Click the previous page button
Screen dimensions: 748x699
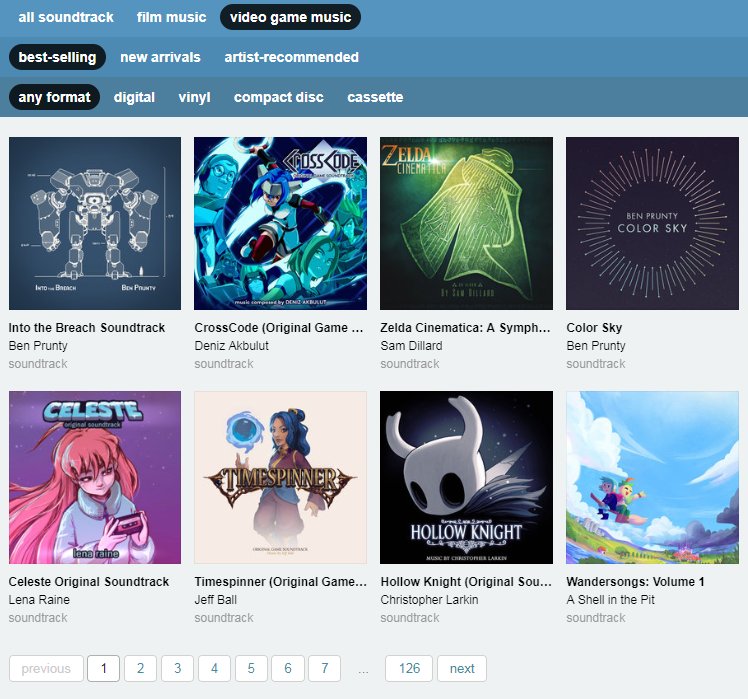pos(46,668)
